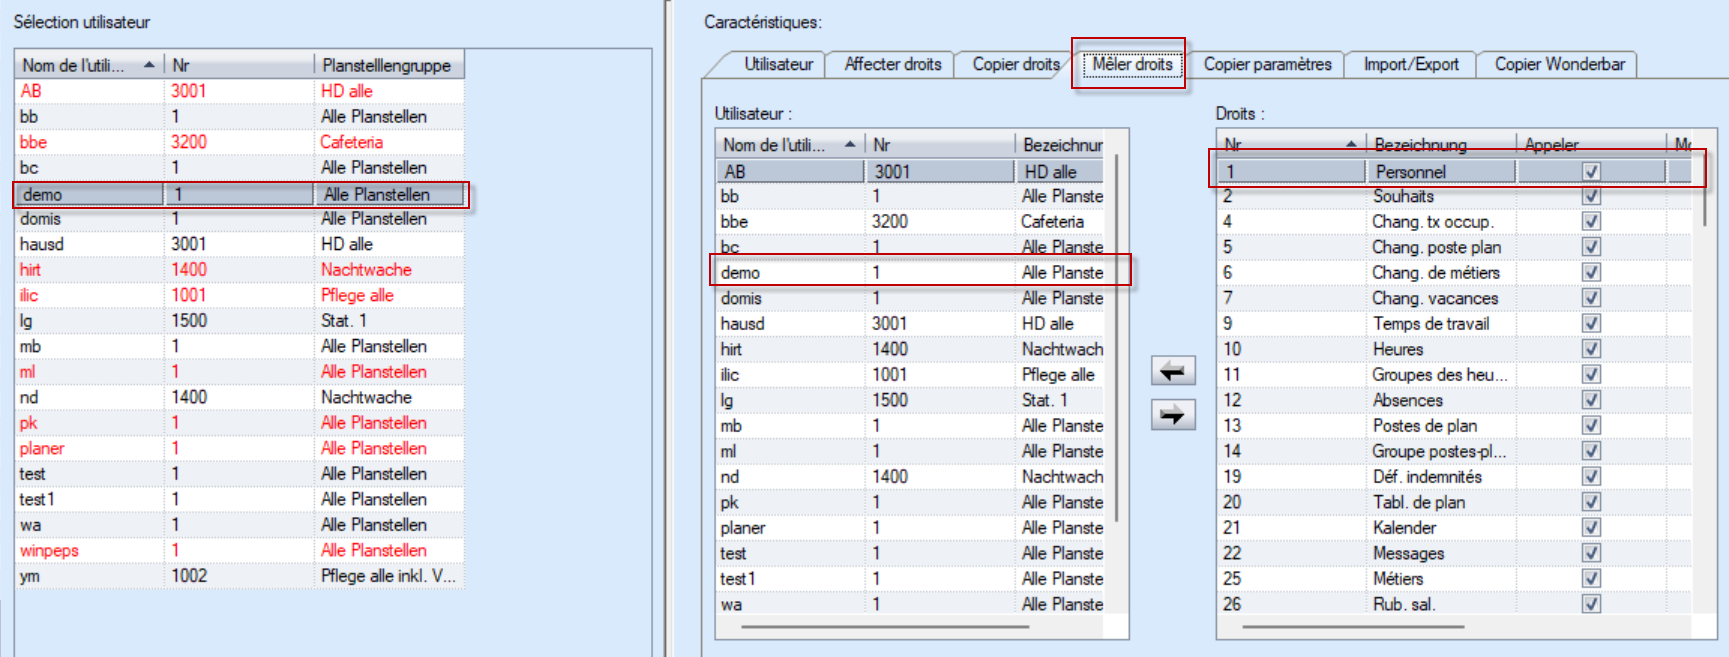This screenshot has height=657, width=1729.
Task: Open the Copier droits tab
Action: point(1015,64)
